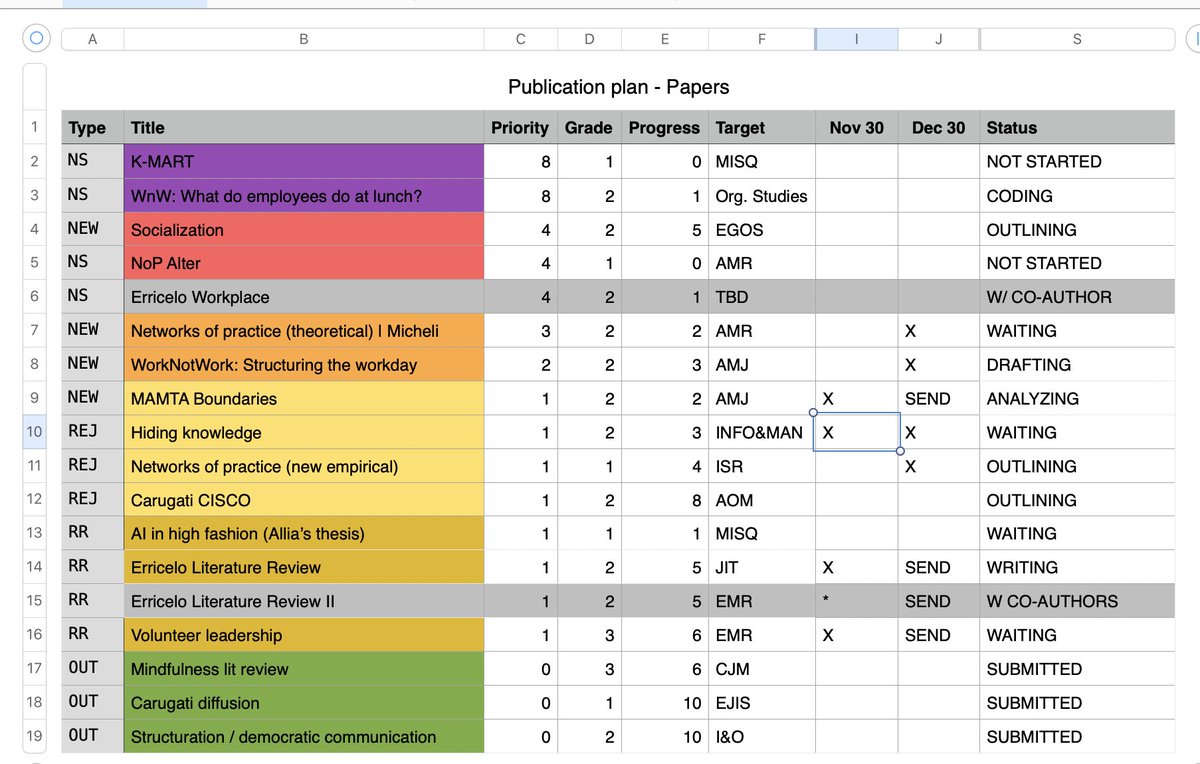
Task: Click the 'Status' header cell
Action: 1077,128
